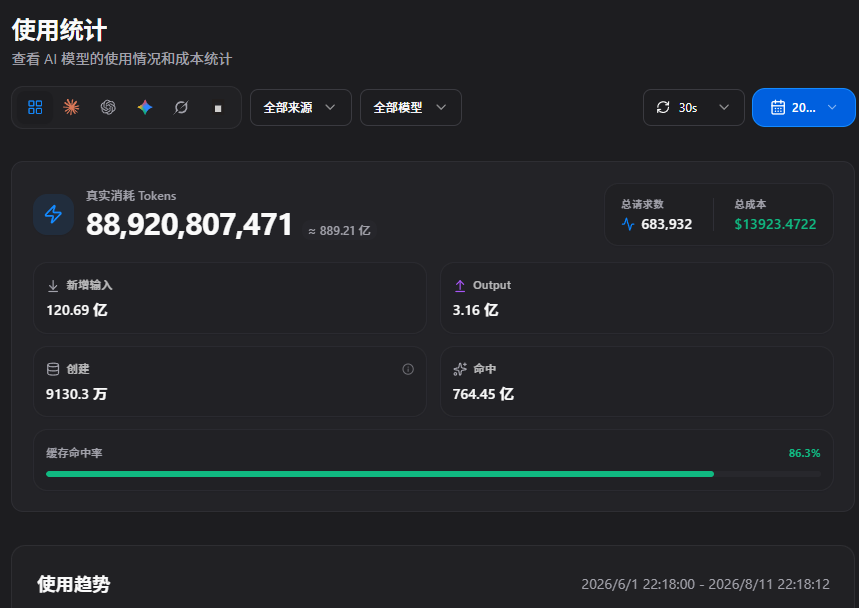Viewport: 859px width, 608px height.
Task: Filter by Grok provider icon
Action: pos(181,107)
